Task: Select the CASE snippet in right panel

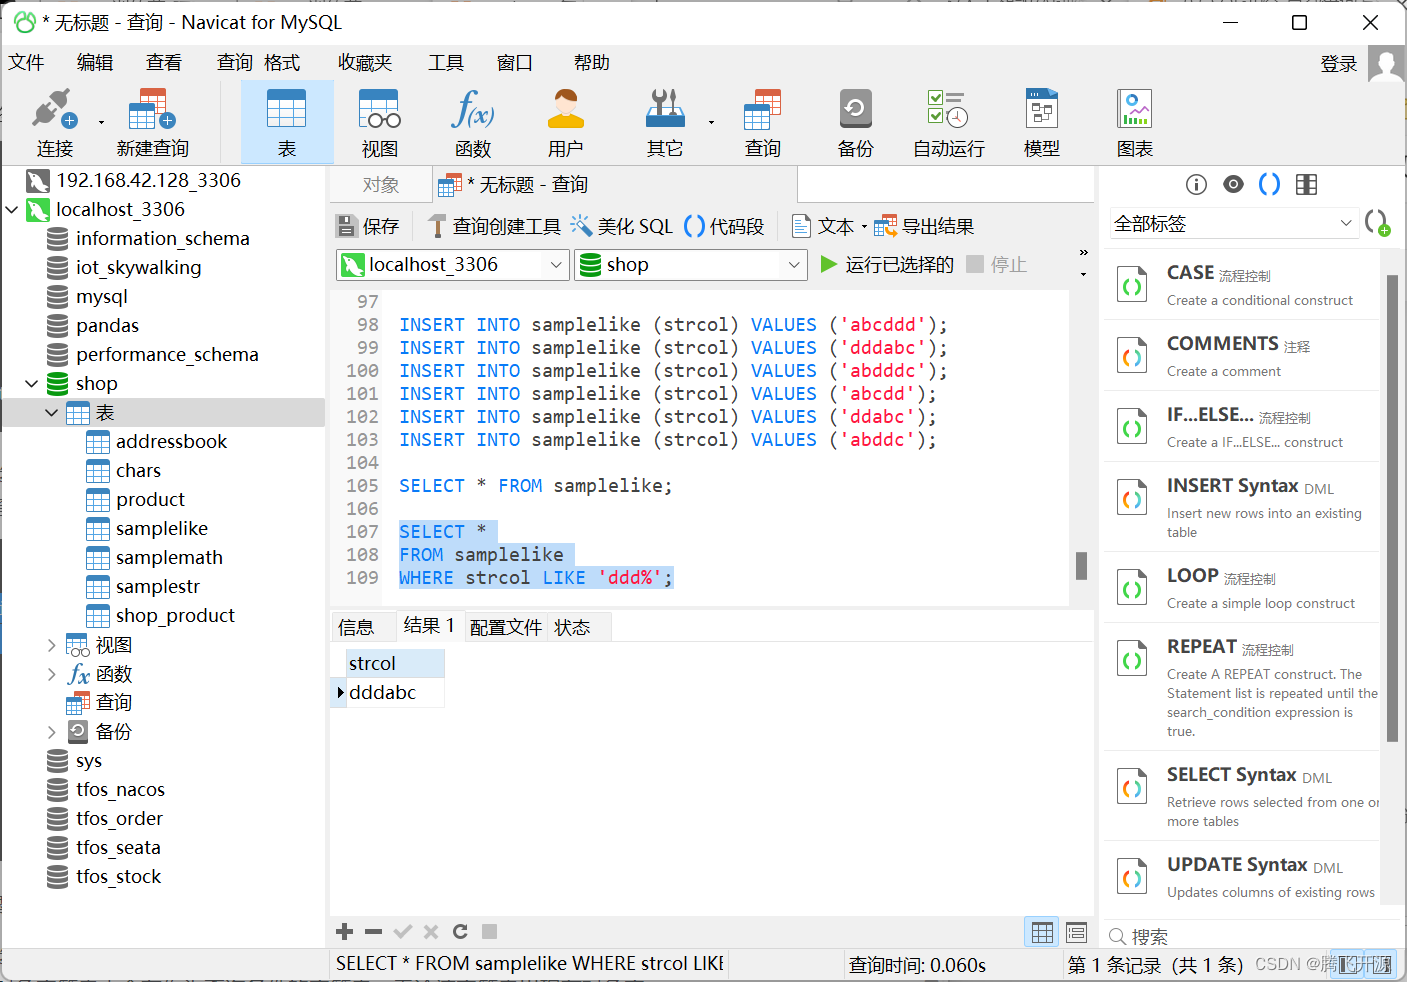Action: 1242,285
